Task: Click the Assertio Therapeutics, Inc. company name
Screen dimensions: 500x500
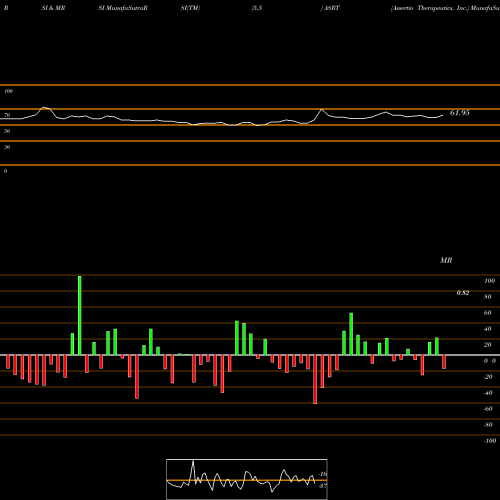Action: pyautogui.click(x=430, y=8)
